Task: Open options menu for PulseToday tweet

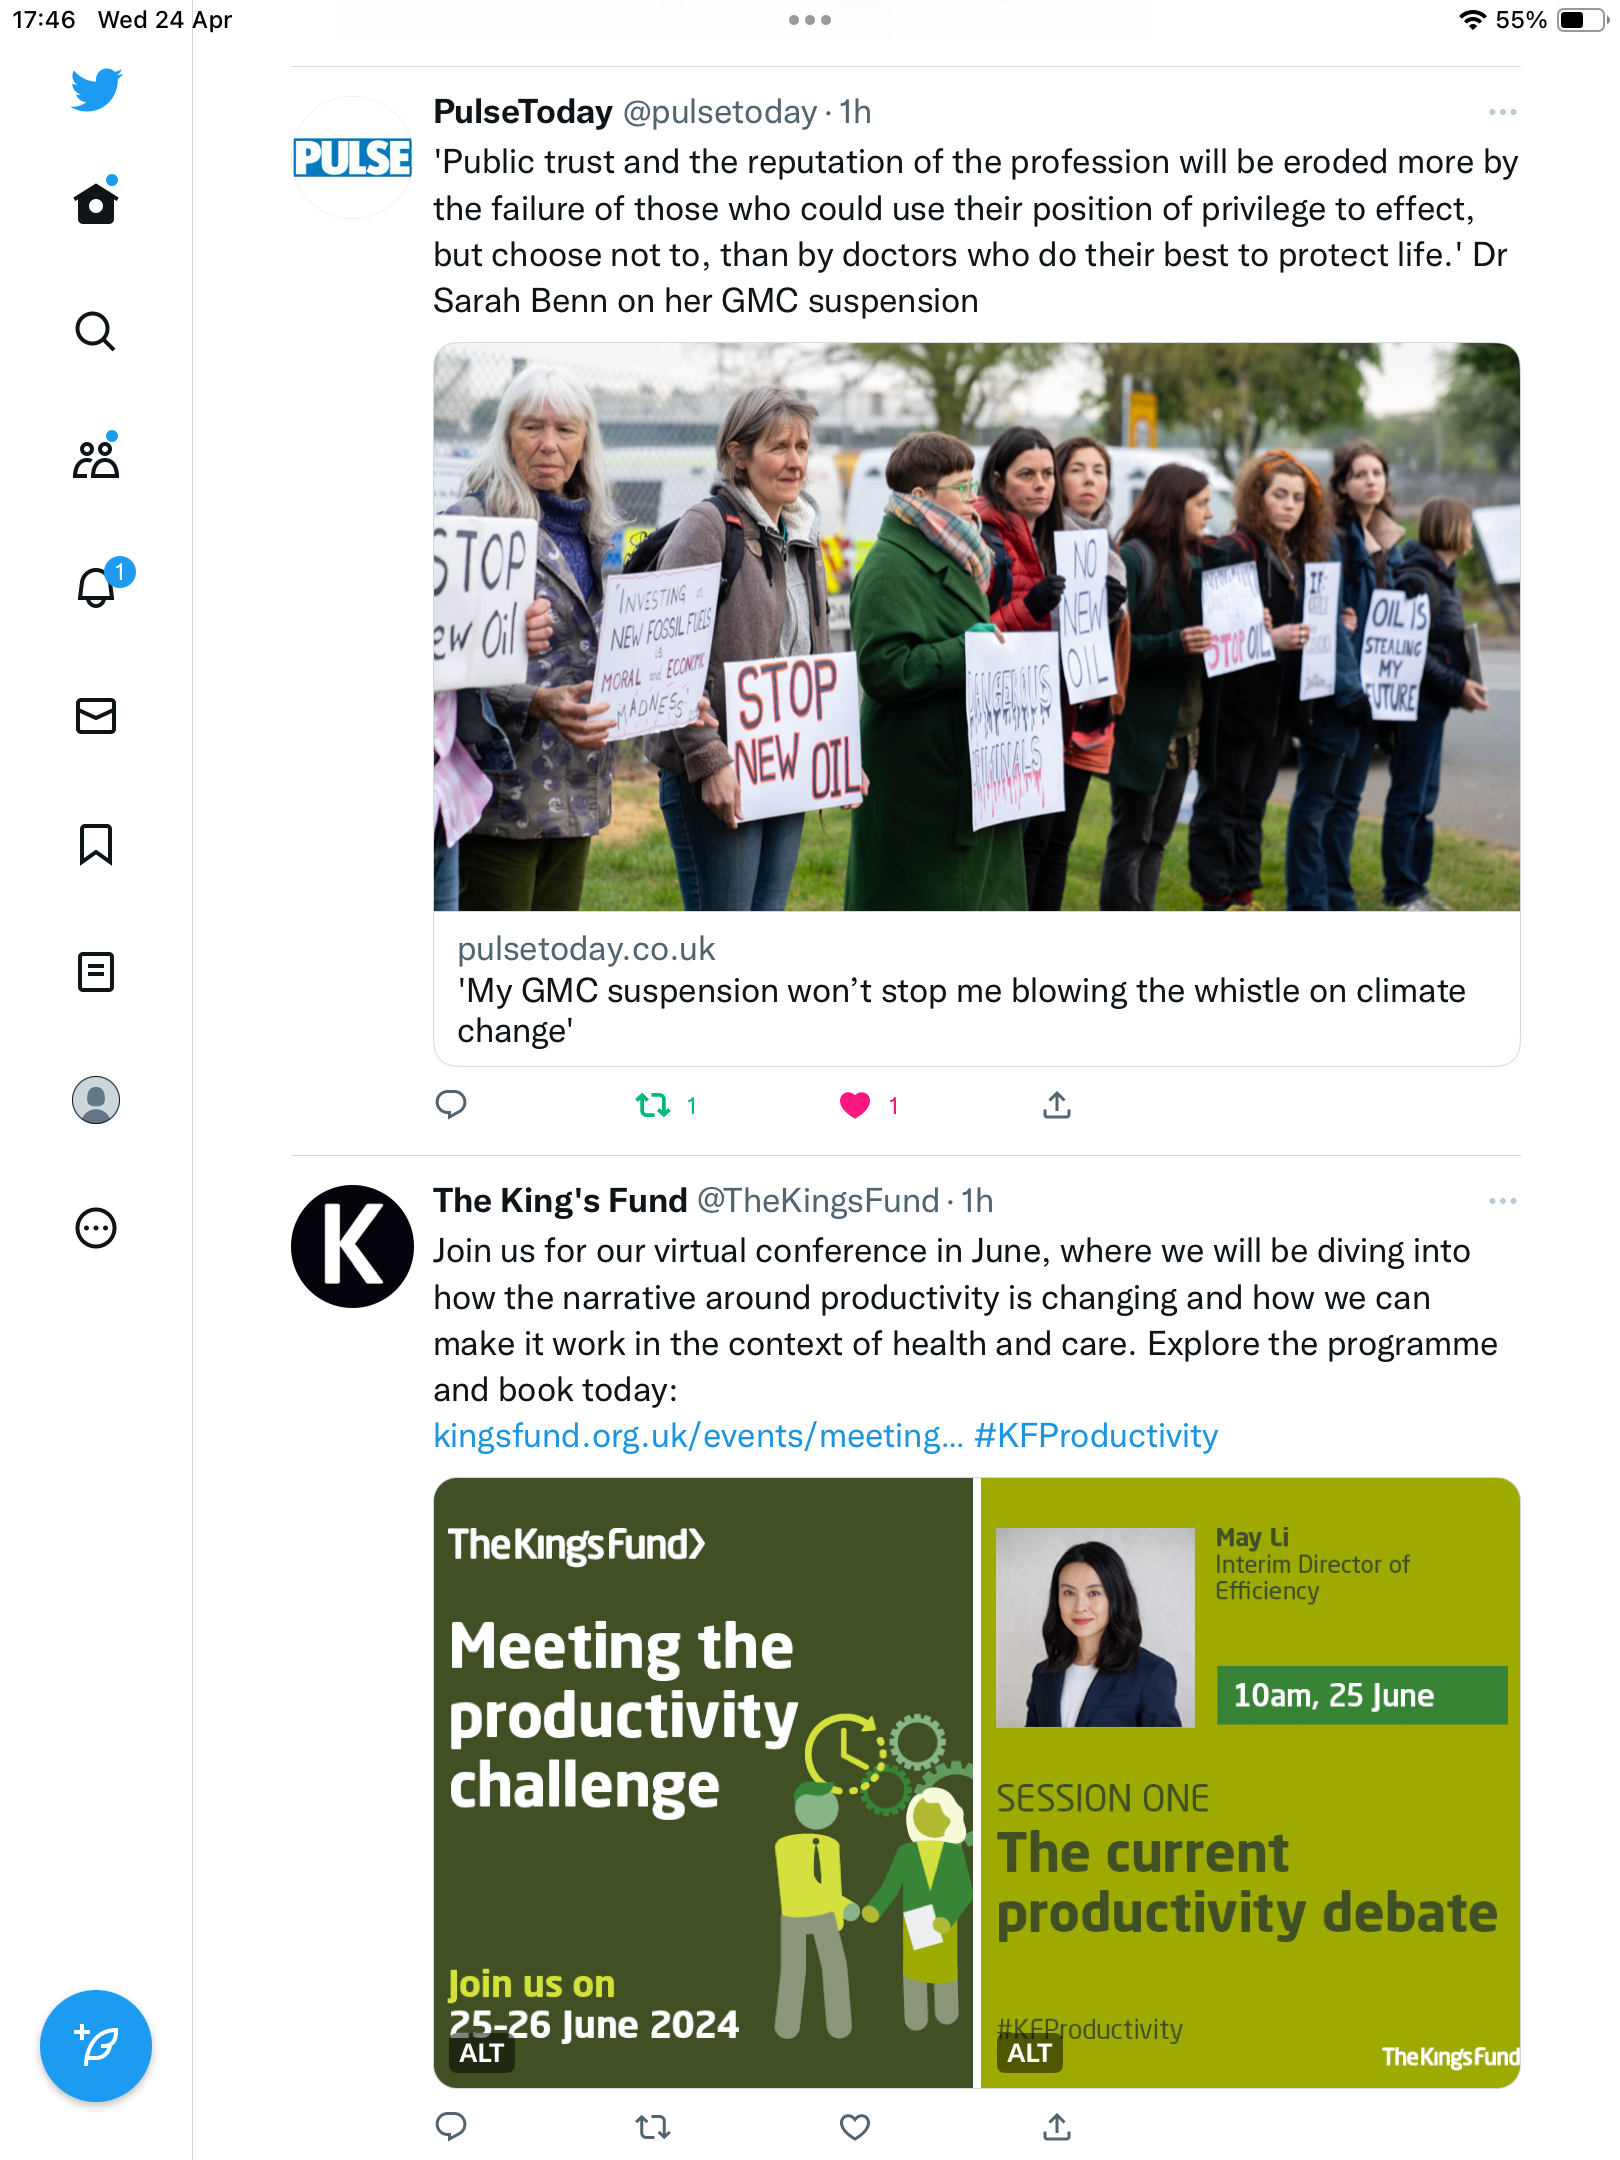Action: [x=1503, y=112]
